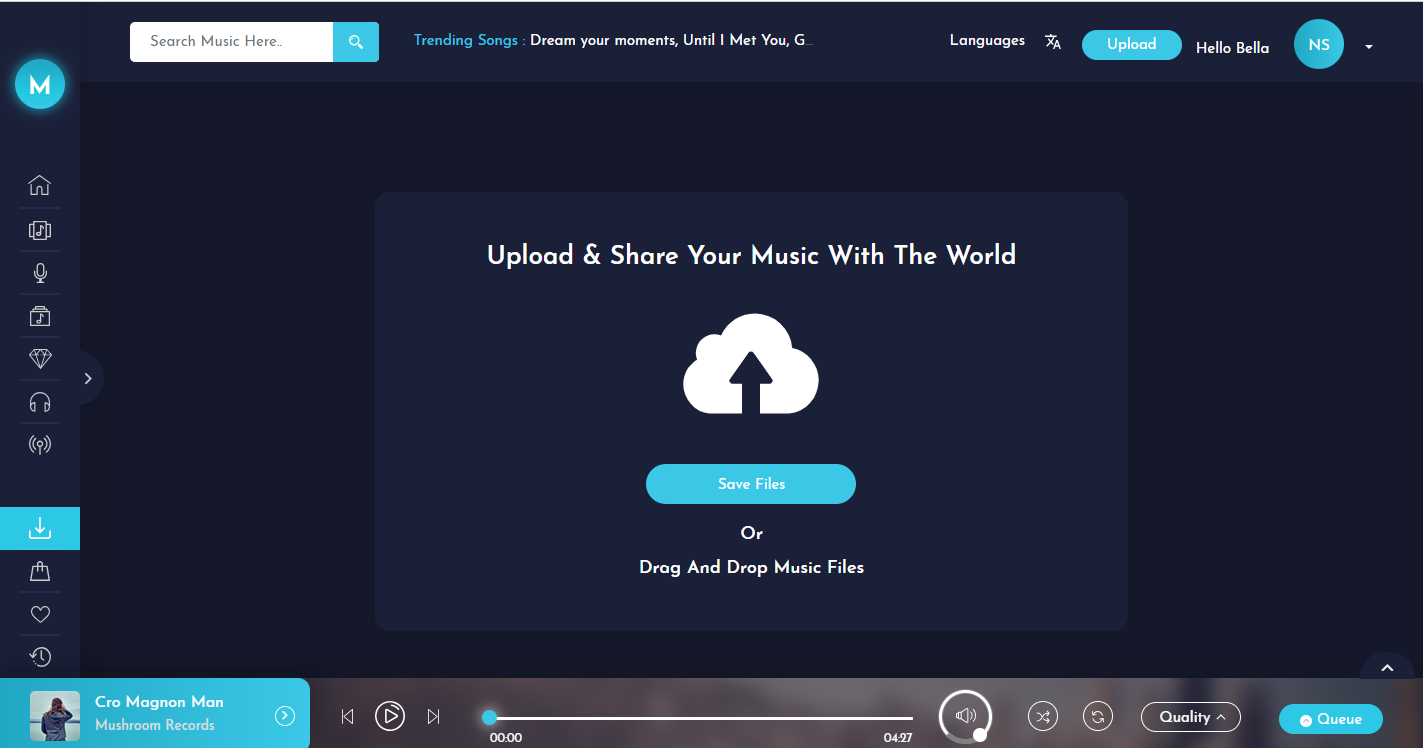Open the History clock icon
This screenshot has height=748, width=1423.
coord(40,657)
